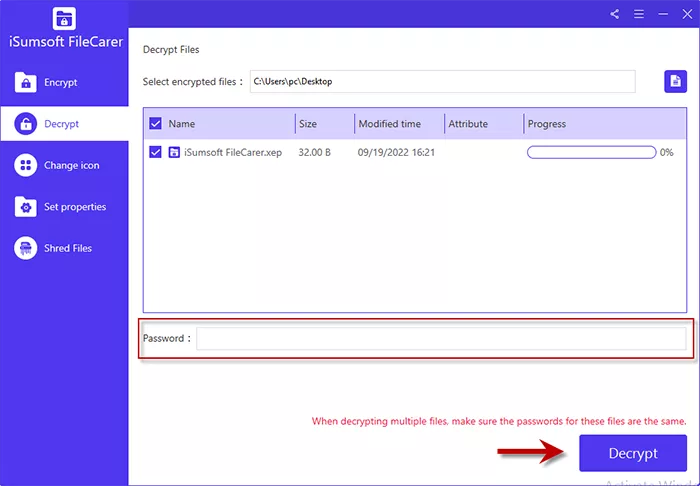Toggle the select-all checkbox in header

pyautogui.click(x=155, y=124)
